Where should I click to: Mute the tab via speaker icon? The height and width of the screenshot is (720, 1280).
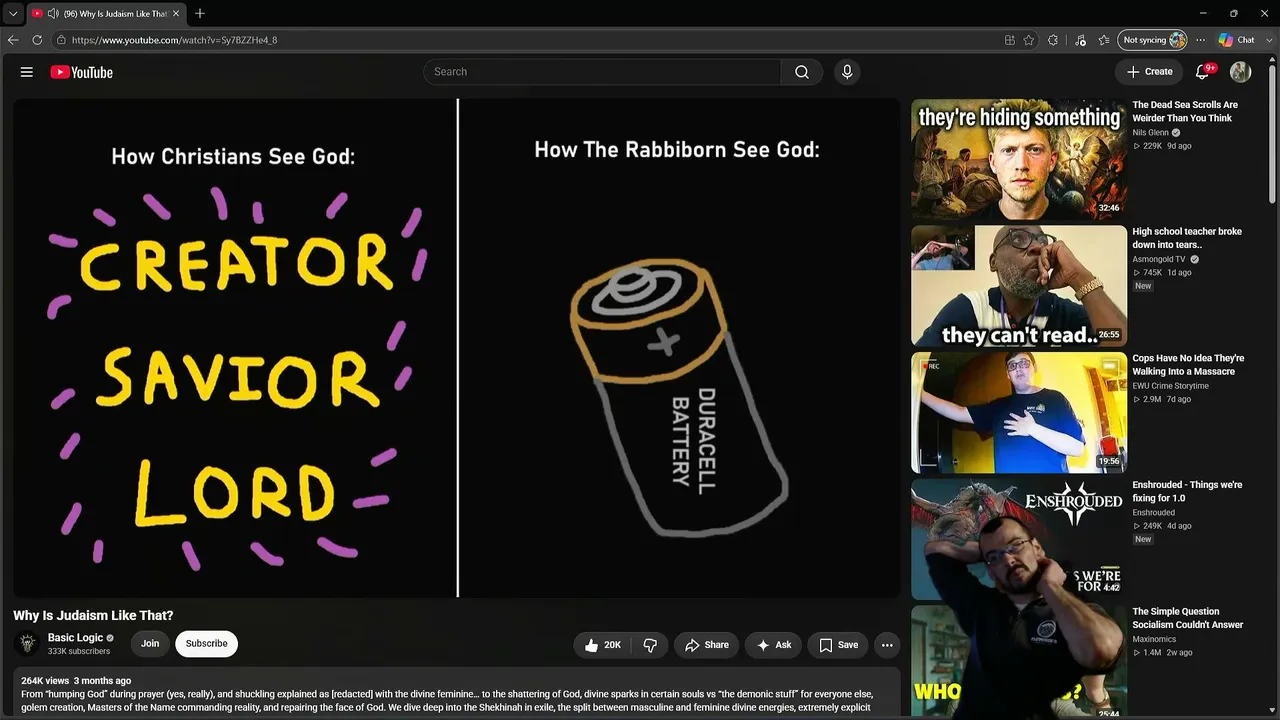click(52, 14)
